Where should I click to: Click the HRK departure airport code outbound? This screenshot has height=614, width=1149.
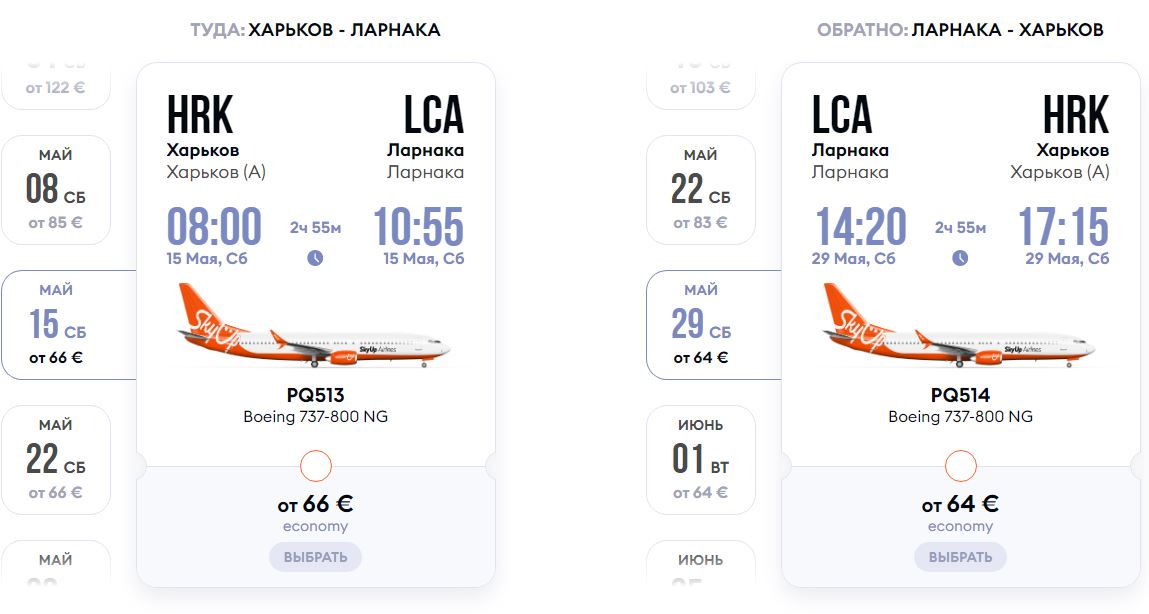pyautogui.click(x=200, y=116)
